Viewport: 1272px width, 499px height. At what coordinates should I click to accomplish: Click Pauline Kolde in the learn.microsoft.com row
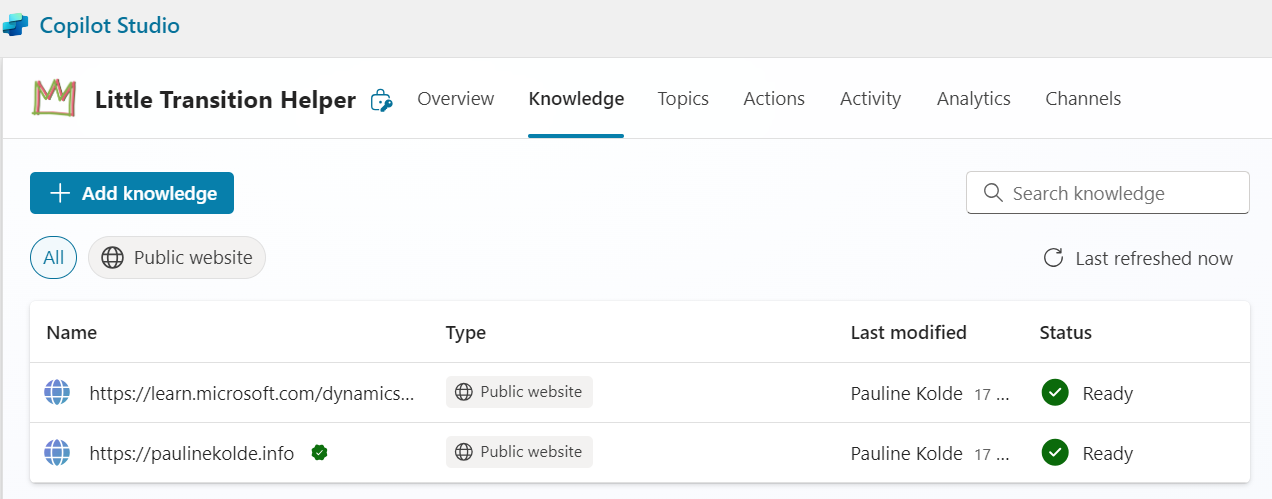[x=907, y=393]
